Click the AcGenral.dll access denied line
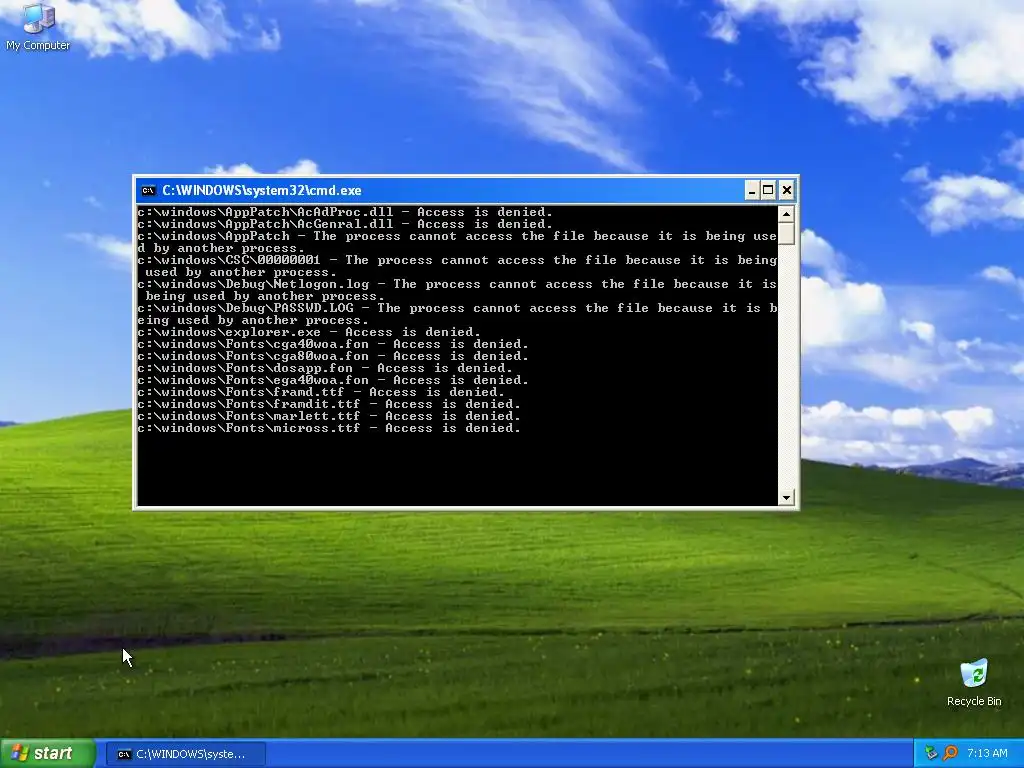 tap(345, 224)
